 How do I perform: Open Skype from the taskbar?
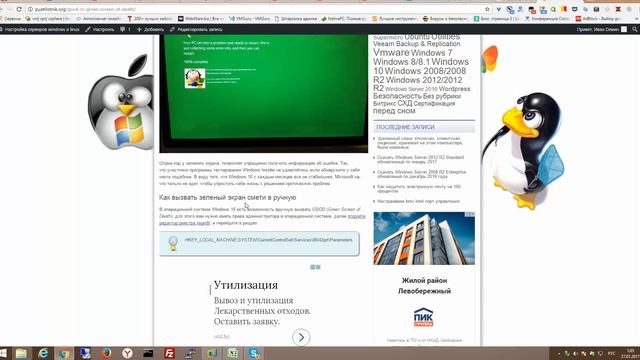pyautogui.click(x=254, y=353)
